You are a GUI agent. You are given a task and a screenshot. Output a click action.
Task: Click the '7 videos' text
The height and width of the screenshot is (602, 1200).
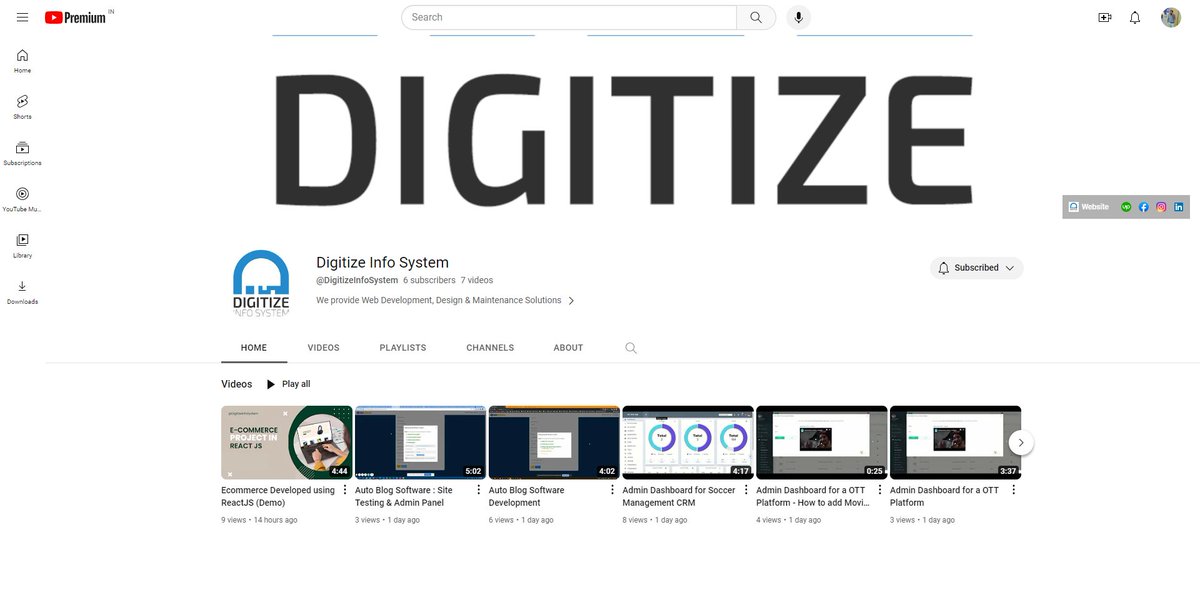[477, 280]
